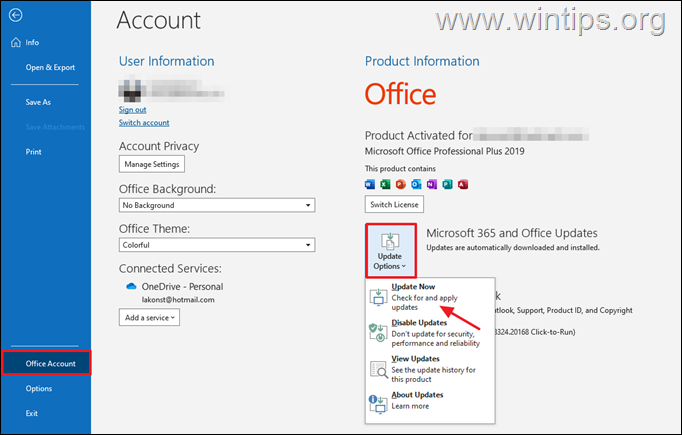Choose Disable Updates from the menu
The image size is (682, 435).
click(x=430, y=333)
